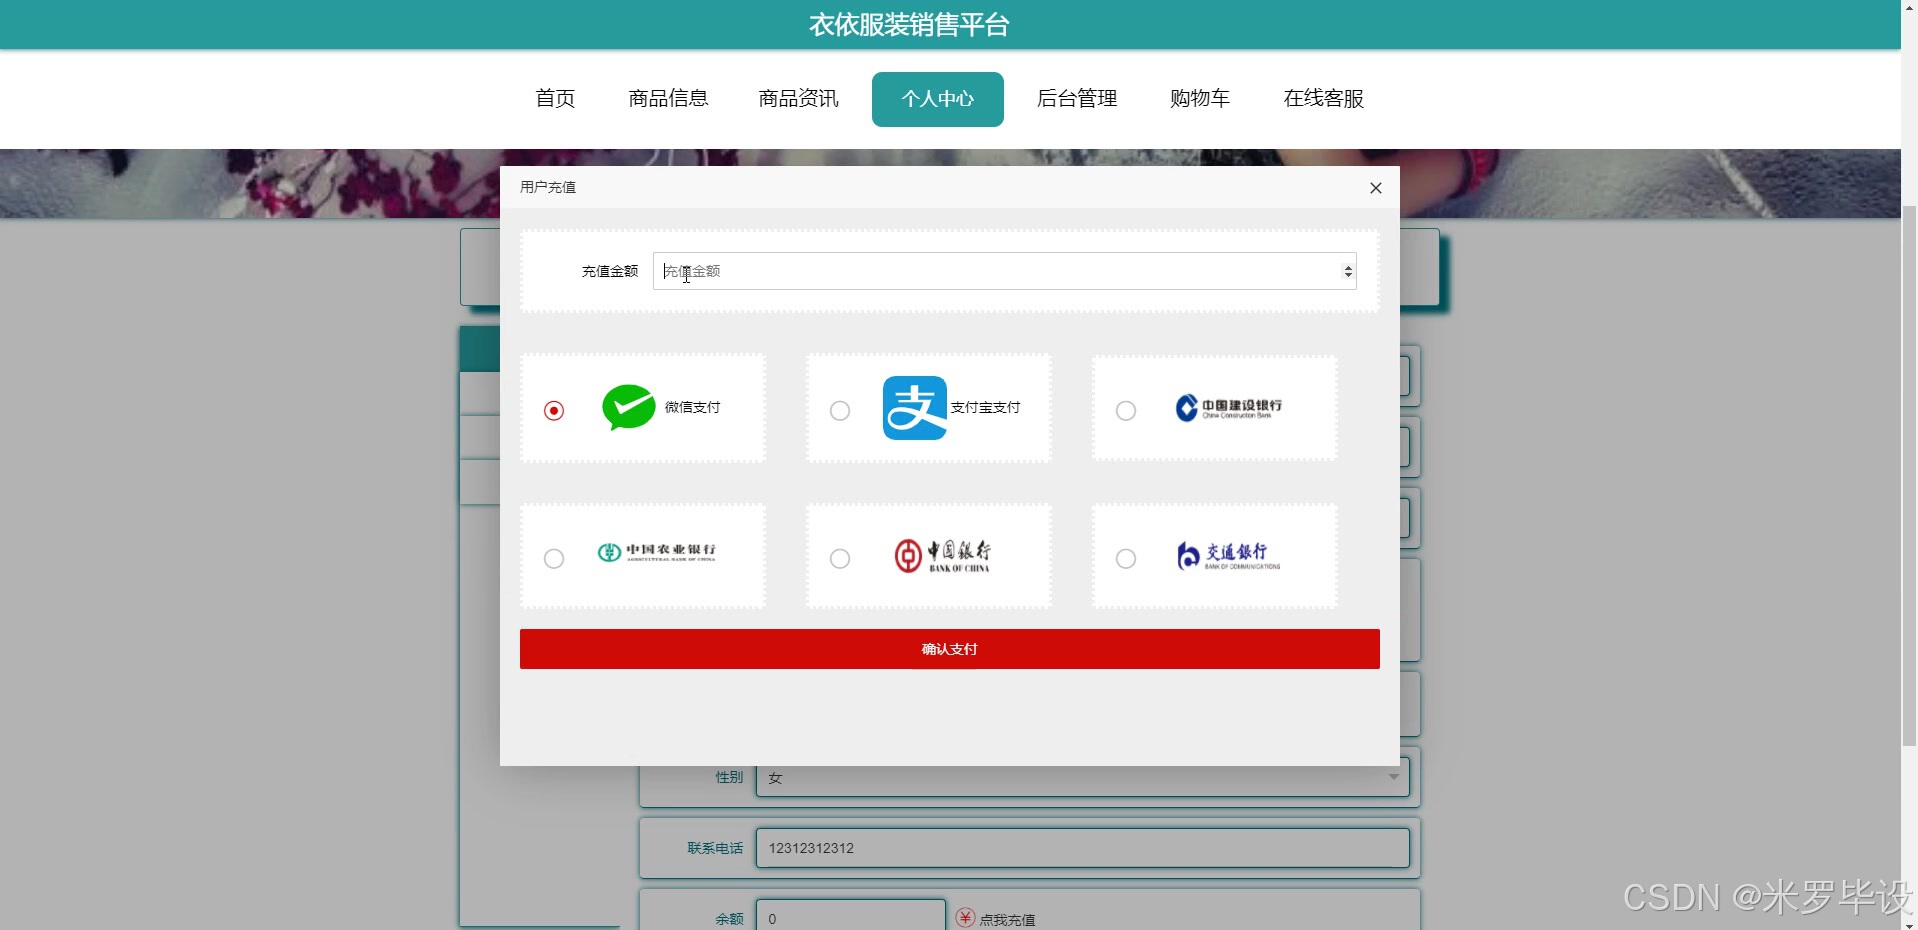1918x930 pixels.
Task: Select the 中国银行 payment radio button
Action: [x=839, y=558]
